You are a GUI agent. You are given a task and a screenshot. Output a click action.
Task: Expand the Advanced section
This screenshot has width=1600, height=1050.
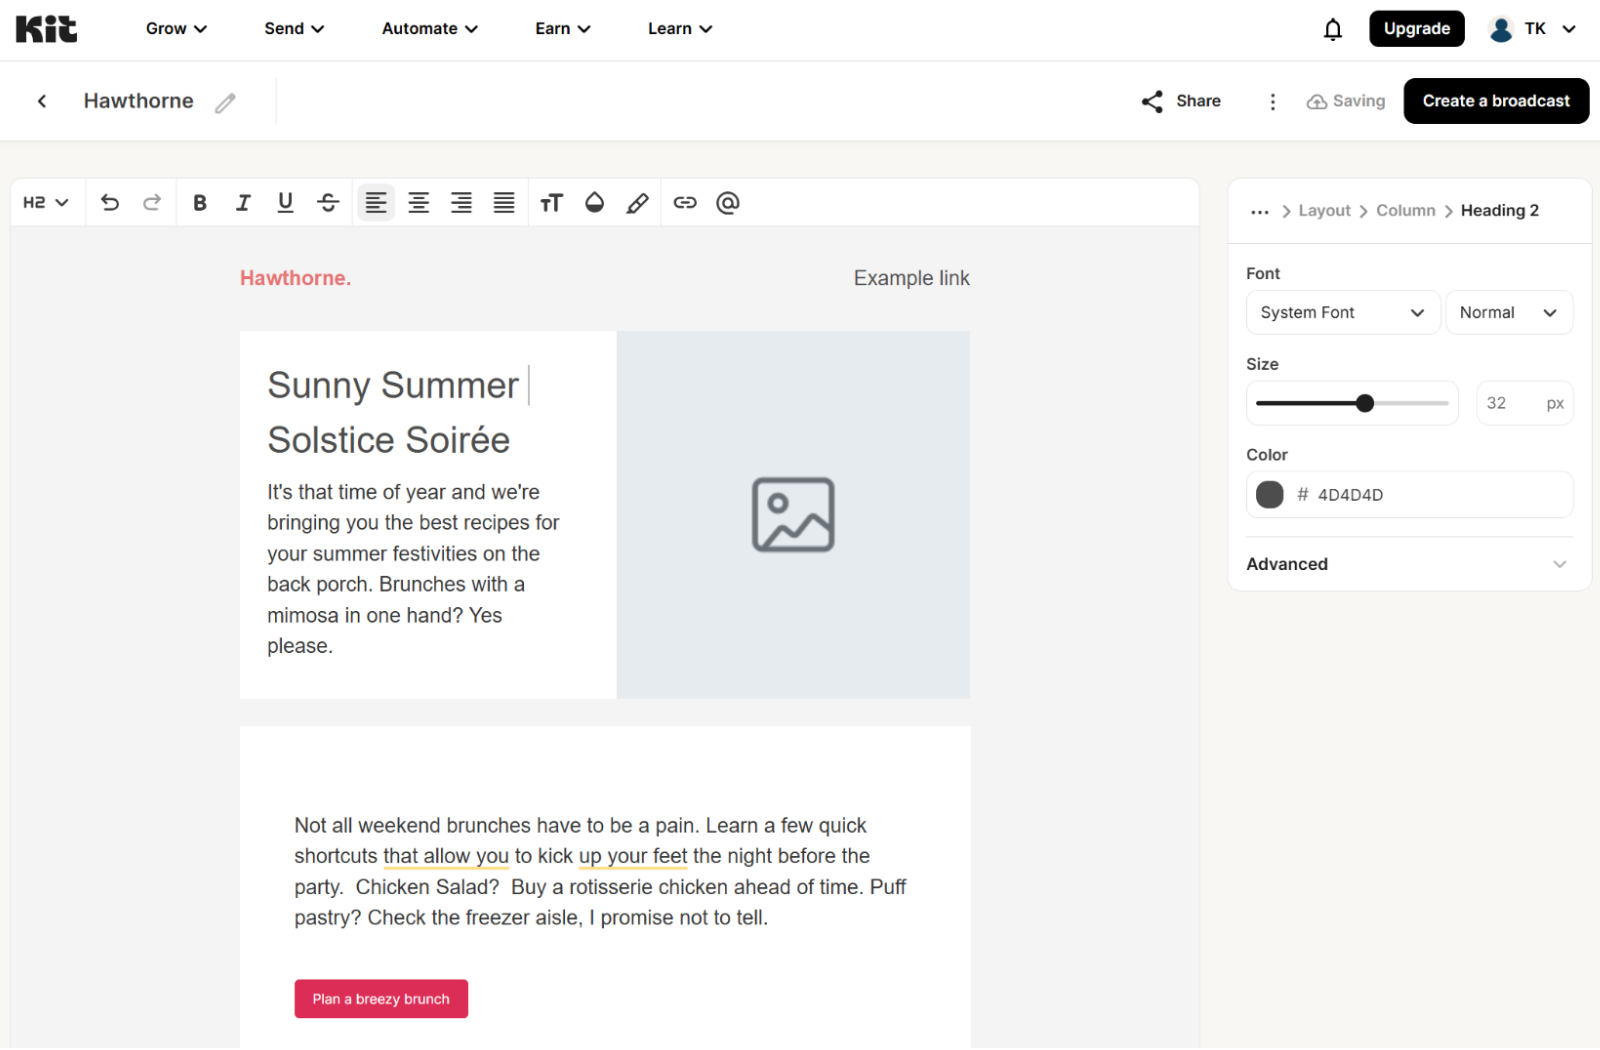click(x=1408, y=564)
